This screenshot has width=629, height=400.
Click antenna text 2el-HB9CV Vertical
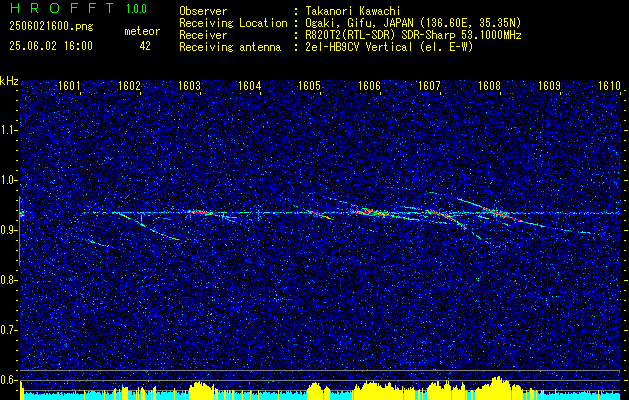pos(359,47)
